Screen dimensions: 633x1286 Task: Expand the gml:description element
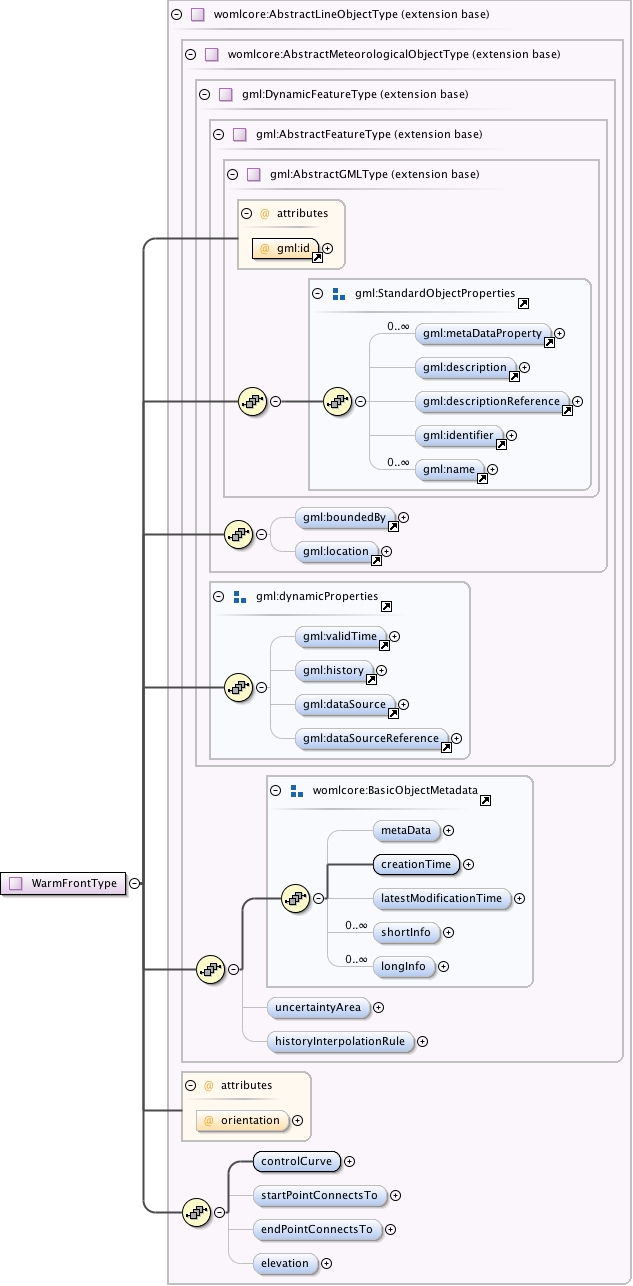click(524, 367)
